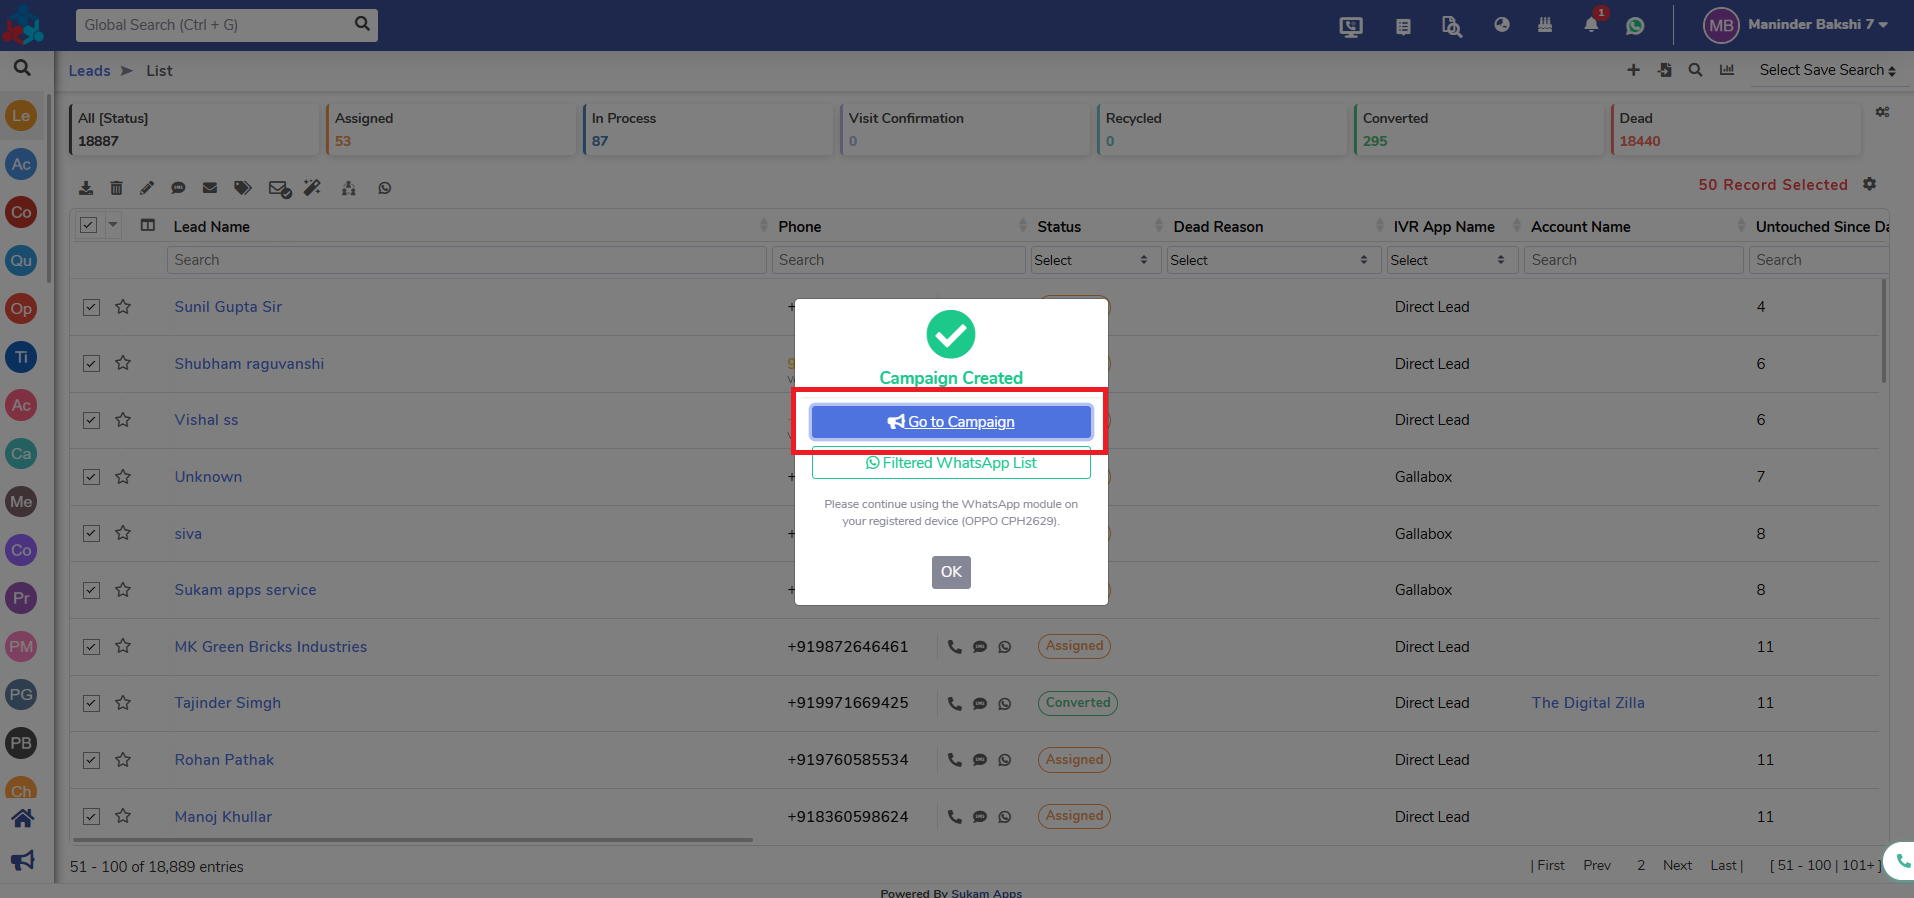The image size is (1914, 898).
Task: Click the WhatsApp icon in list toolbar
Action: coord(385,188)
